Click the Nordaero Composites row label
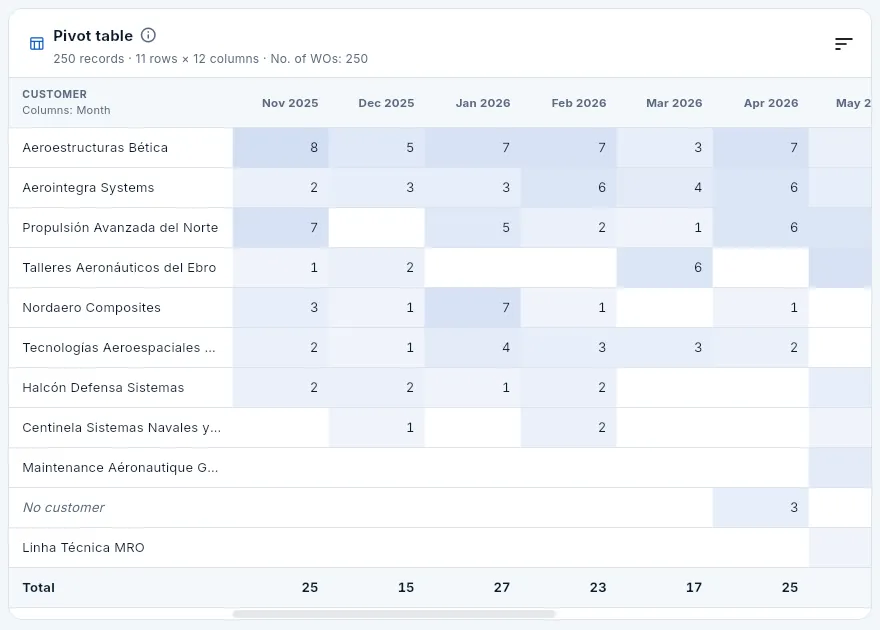This screenshot has height=630, width=880. (91, 307)
